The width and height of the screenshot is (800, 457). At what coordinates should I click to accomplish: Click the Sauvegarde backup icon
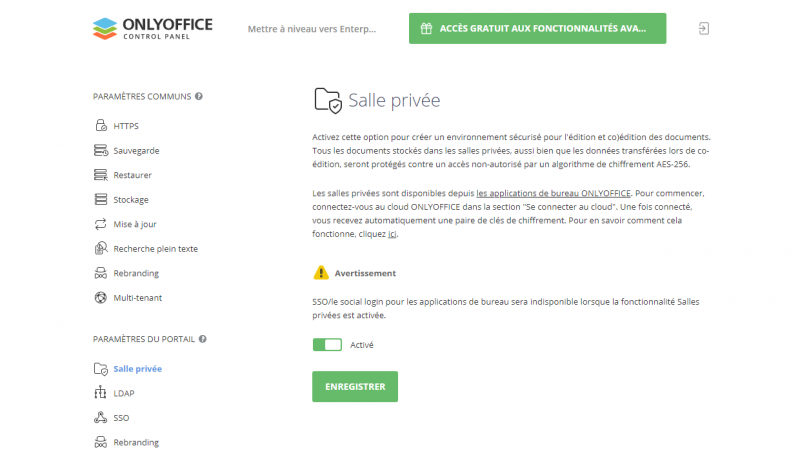(100, 151)
